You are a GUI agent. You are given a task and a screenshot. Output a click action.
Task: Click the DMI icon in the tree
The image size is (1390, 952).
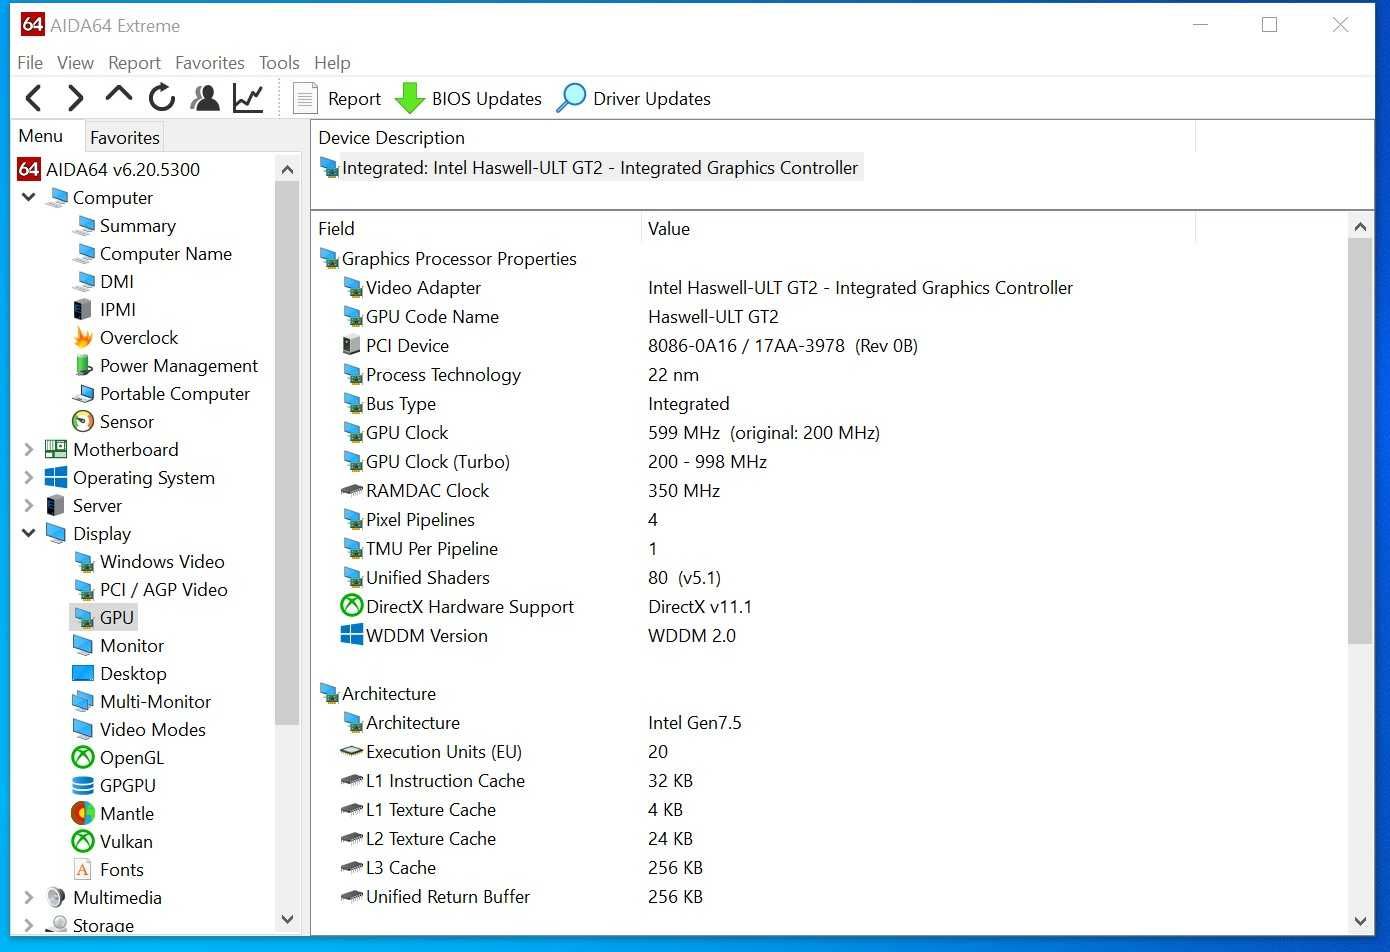pos(83,282)
